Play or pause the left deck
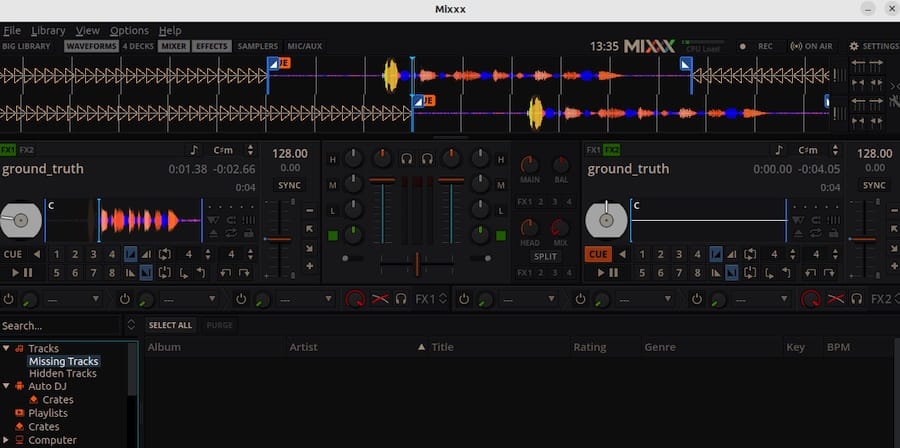 (x=22, y=272)
